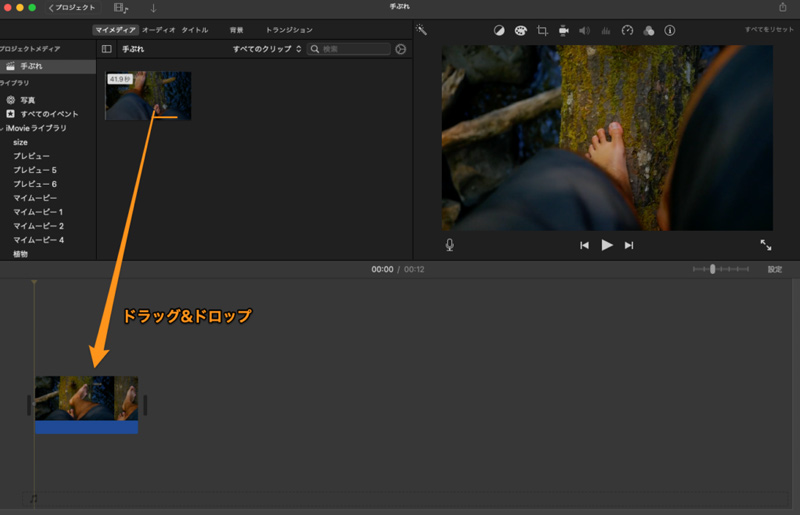Image resolution: width=800 pixels, height=515 pixels.
Task: Click すべてをリセット button
Action: pos(769,30)
